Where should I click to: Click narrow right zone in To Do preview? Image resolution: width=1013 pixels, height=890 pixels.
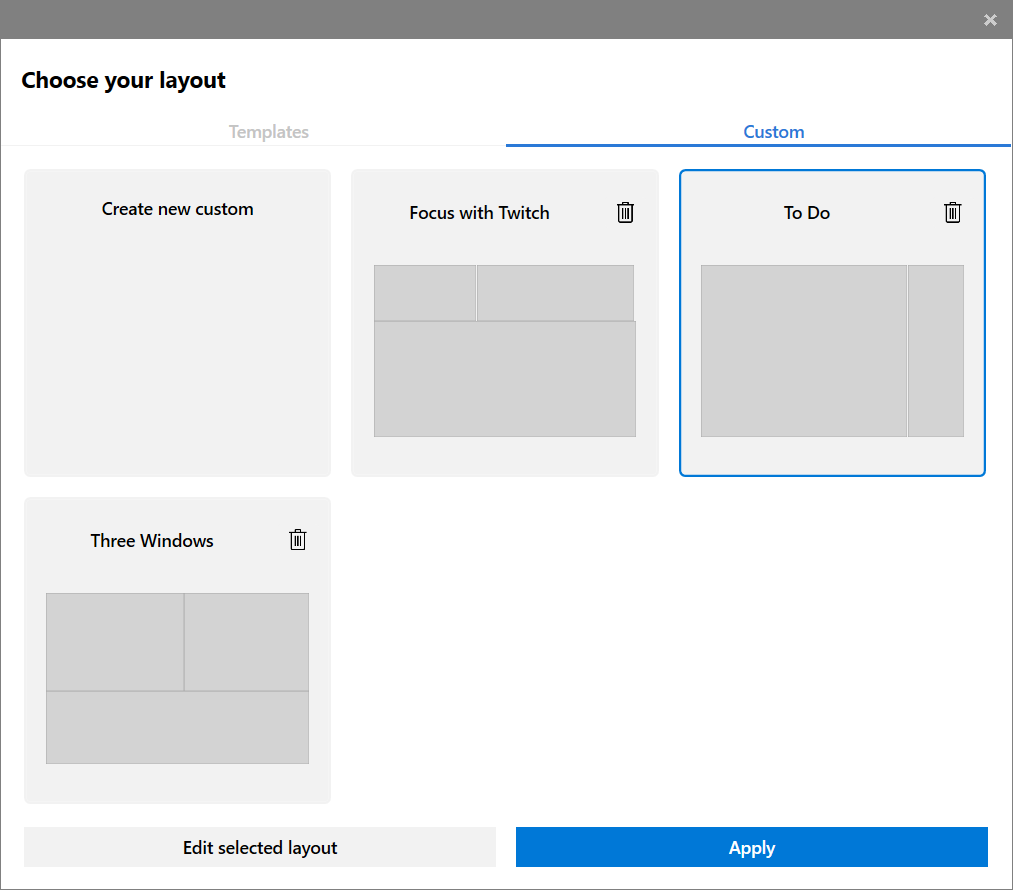[936, 351]
